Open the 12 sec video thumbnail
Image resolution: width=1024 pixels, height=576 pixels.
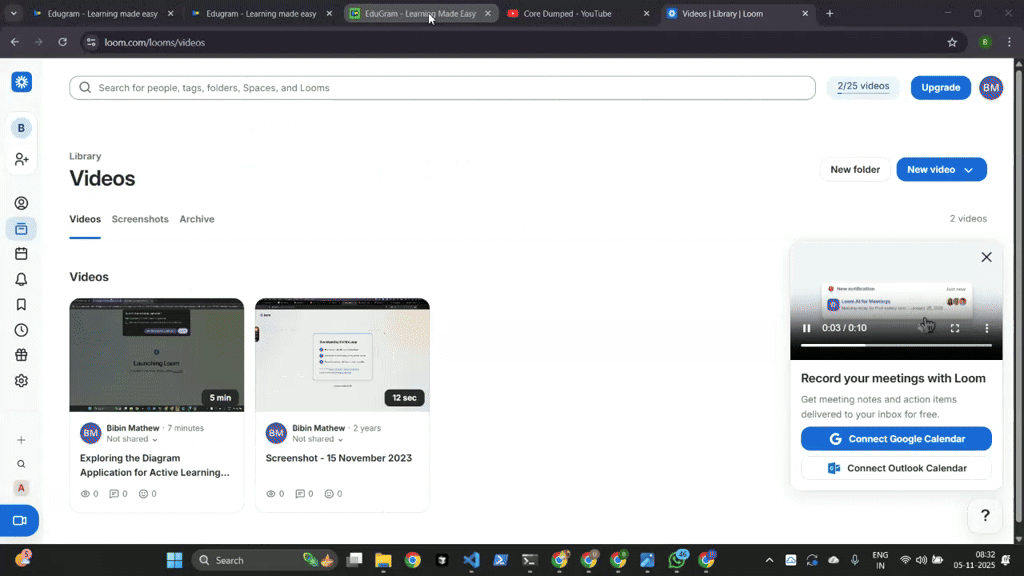click(342, 355)
